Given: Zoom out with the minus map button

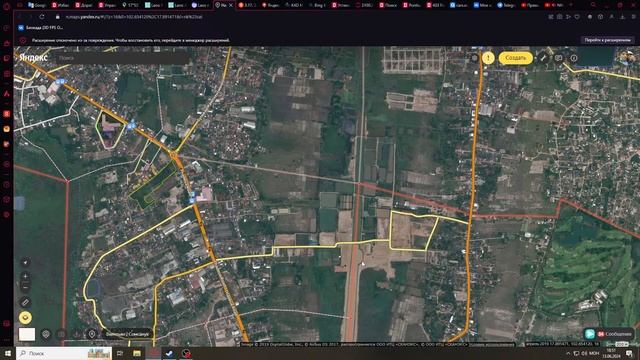Looking at the screenshot, I should (25, 287).
